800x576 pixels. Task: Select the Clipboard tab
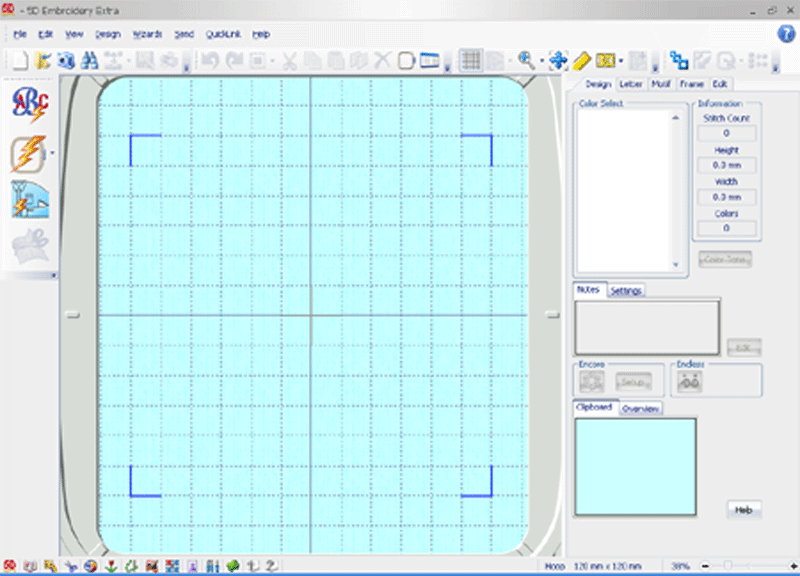(x=594, y=407)
